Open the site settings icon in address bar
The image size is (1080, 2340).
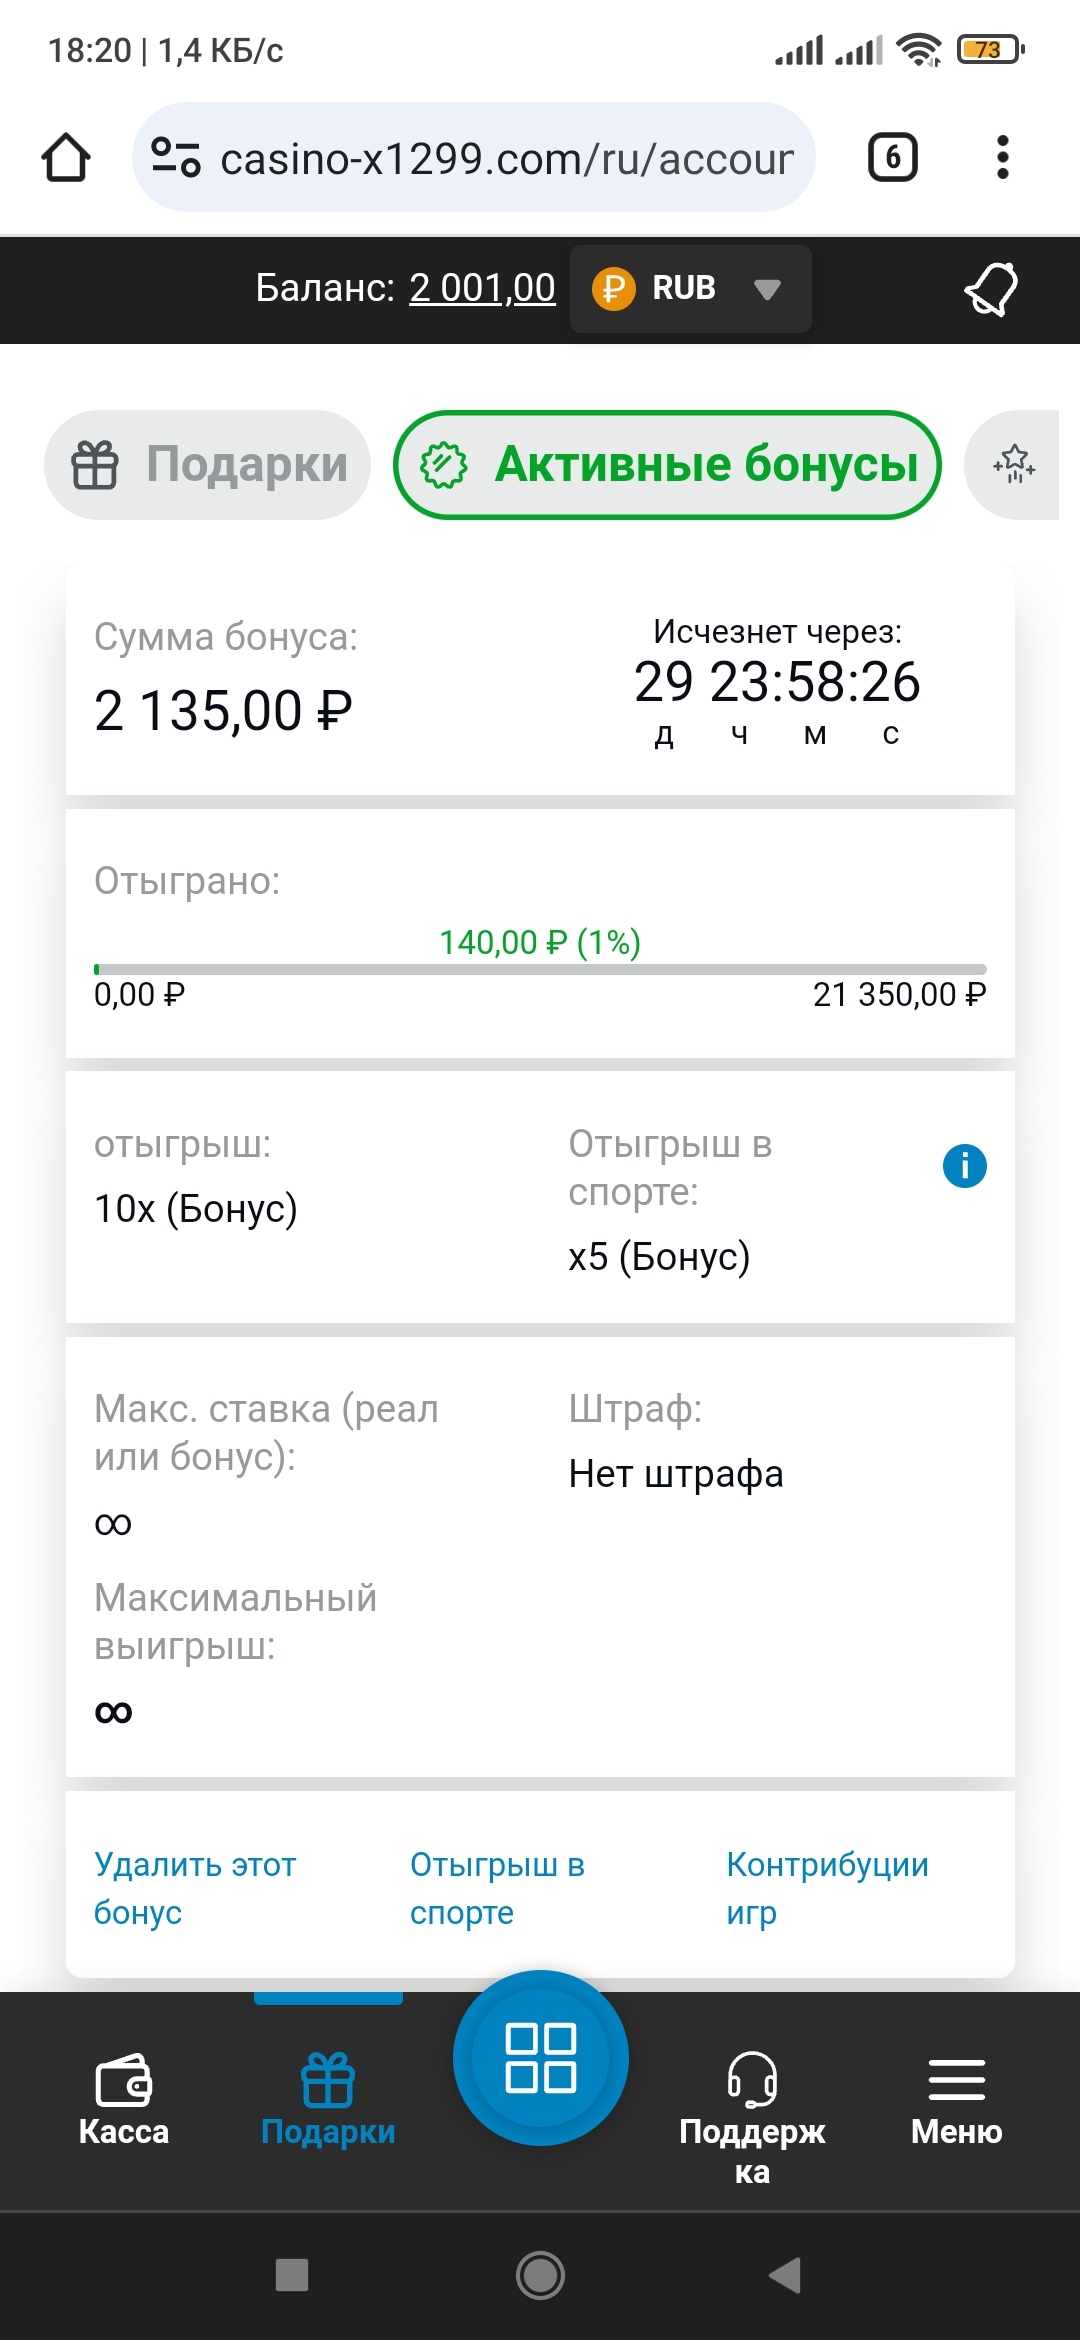176,158
